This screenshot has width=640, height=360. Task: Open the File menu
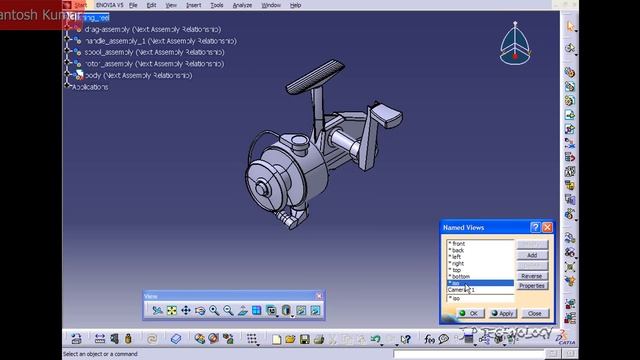point(133,5)
